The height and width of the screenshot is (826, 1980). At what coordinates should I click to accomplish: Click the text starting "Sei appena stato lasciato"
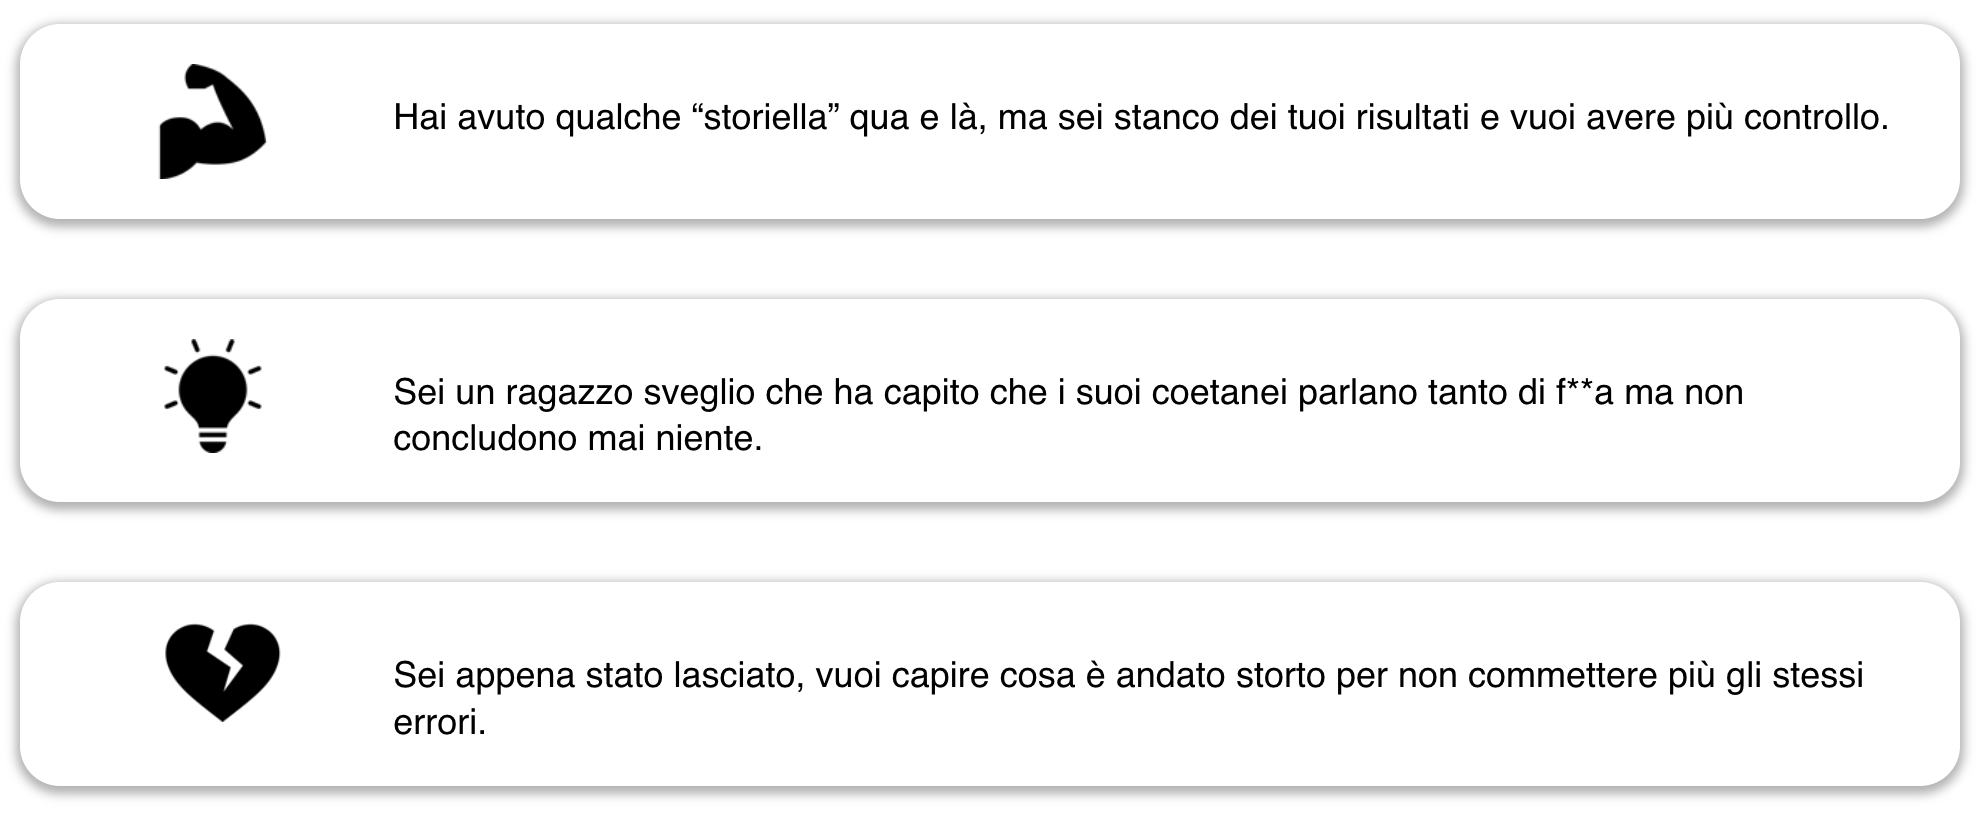1128,698
